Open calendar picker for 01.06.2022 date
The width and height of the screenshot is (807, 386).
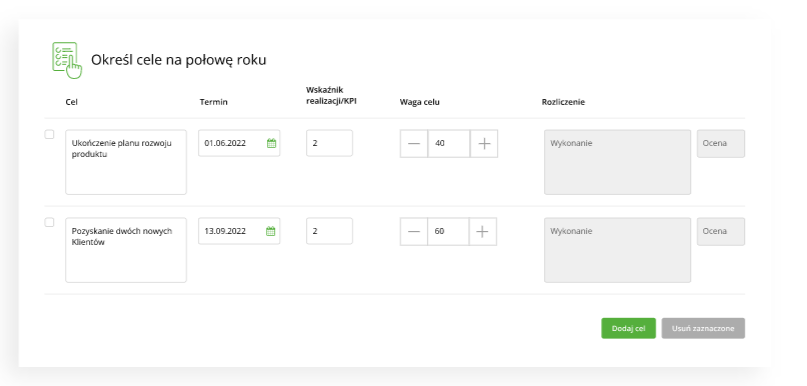tap(271, 143)
